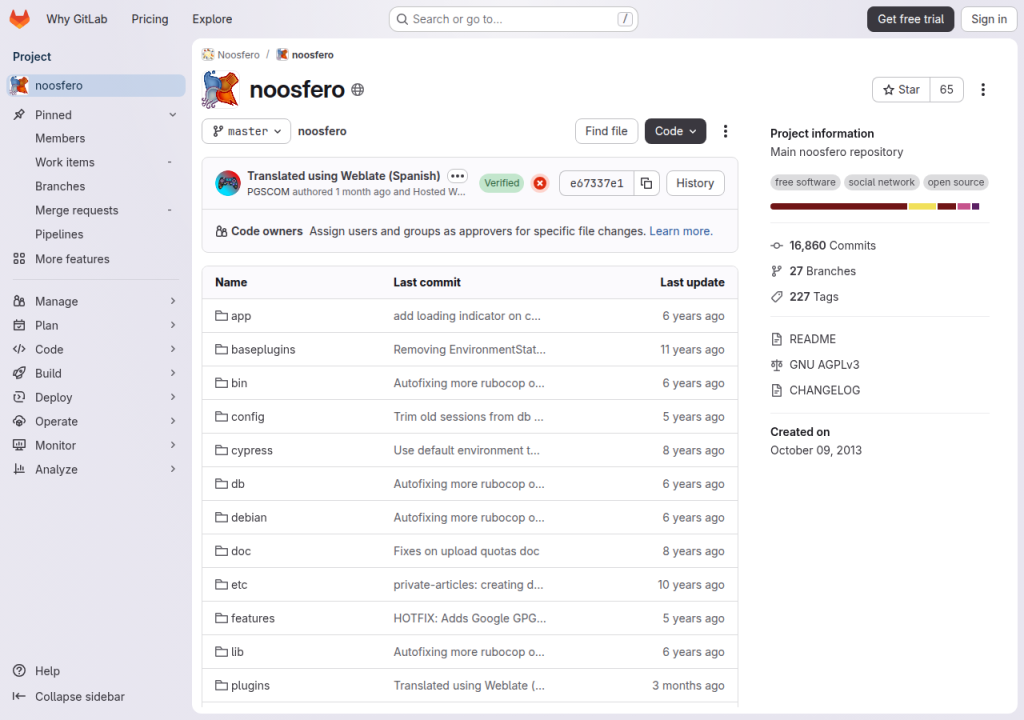Click the GitLab fox logo
The width and height of the screenshot is (1024, 720).
click(20, 19)
